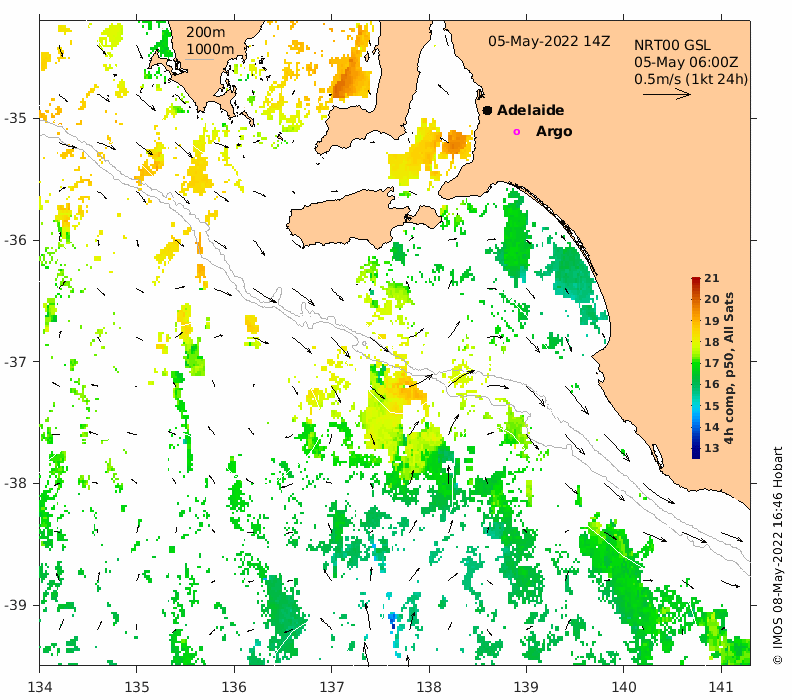Click the IMOS copyright timestamp text

777,556
